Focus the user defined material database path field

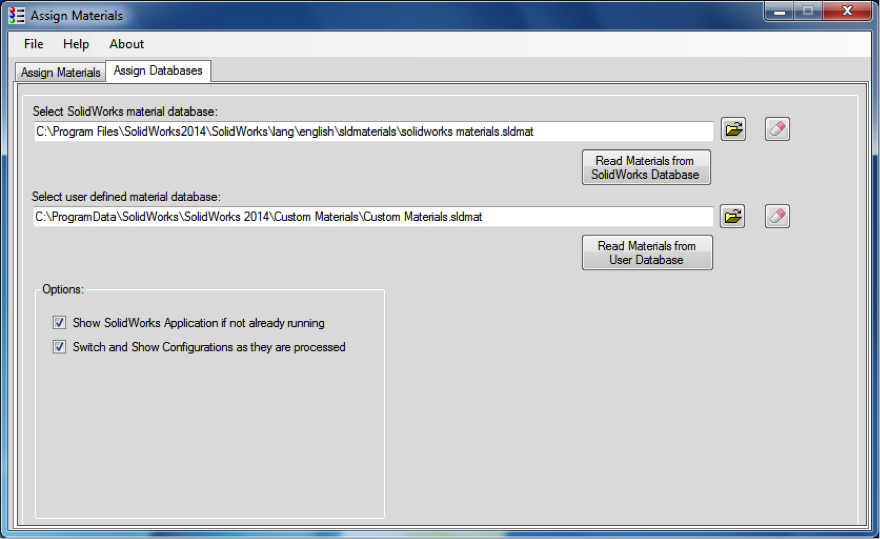373,217
